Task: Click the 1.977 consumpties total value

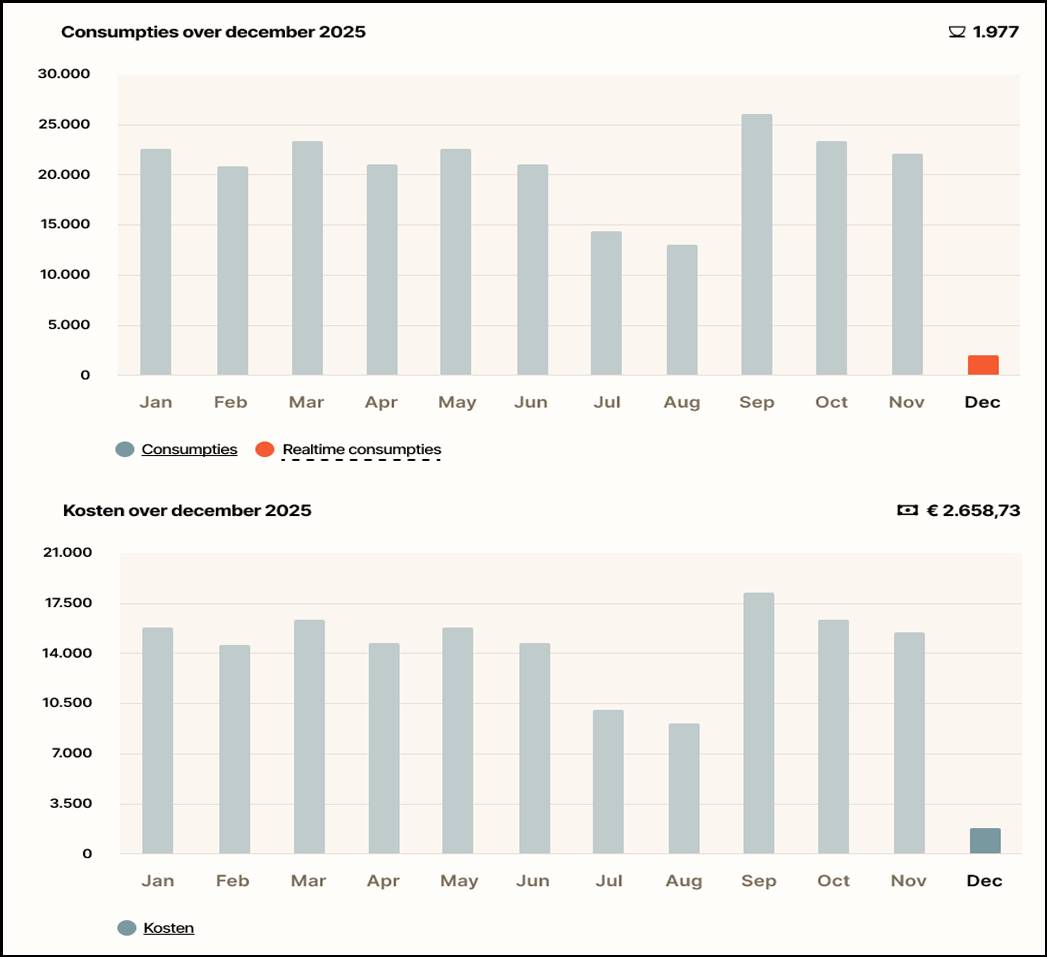Action: pos(996,32)
